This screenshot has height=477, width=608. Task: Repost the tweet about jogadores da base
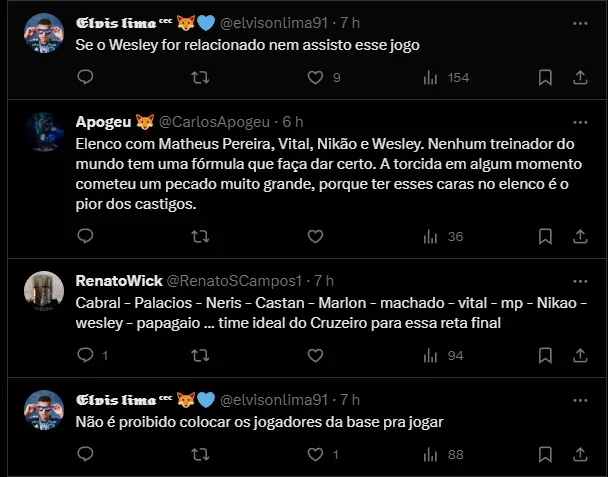200,454
